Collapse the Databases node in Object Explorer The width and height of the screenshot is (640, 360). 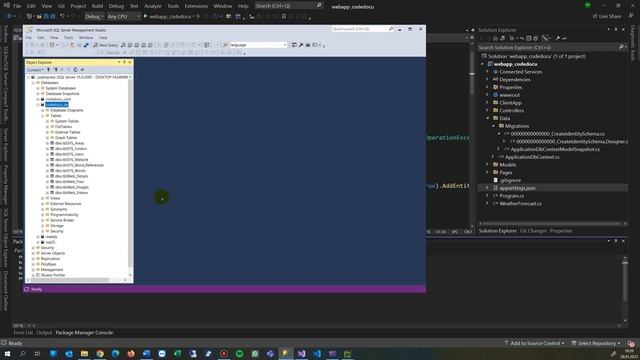(x=33, y=82)
